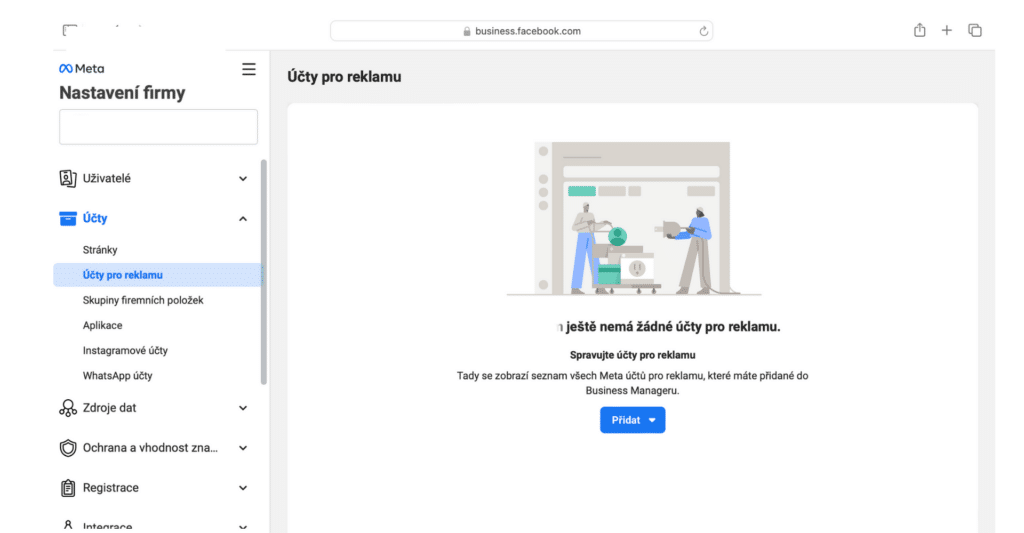Expand the Zdroje dat chevron
Screen dimensions: 1024x533
(x=243, y=408)
